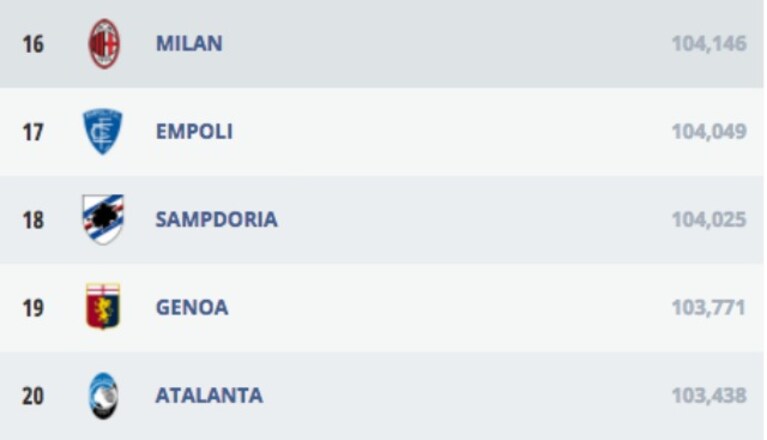Screen dimensions: 767x440
Task: Open the GENOA team link
Action: (192, 308)
